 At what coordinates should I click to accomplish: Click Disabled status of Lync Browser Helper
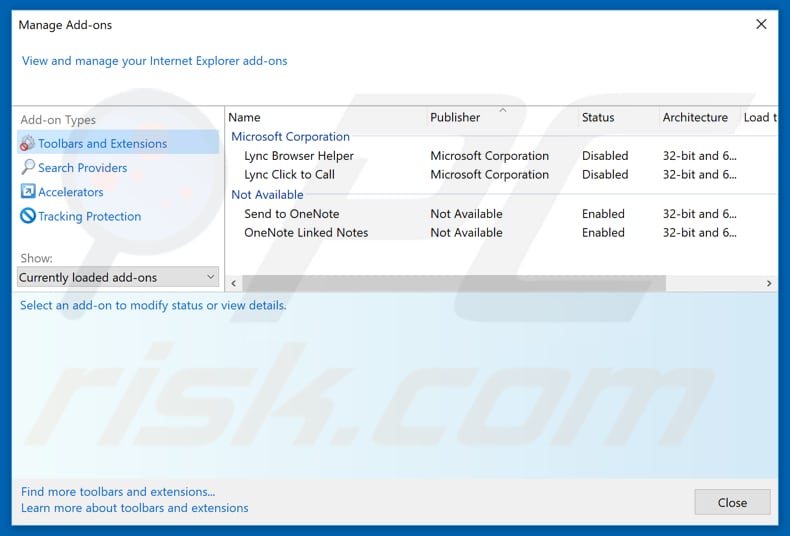(x=605, y=156)
